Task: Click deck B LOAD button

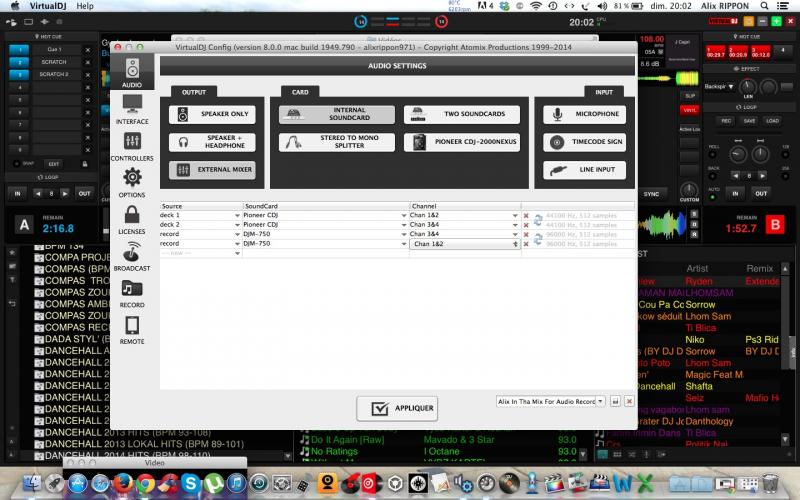Action: 772,121
